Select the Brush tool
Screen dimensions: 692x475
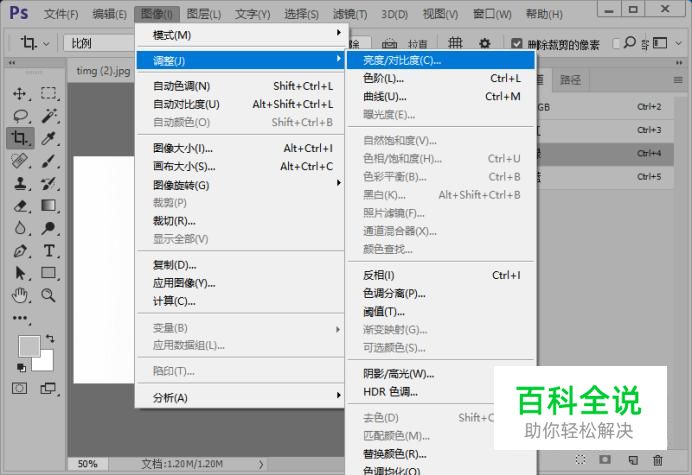(49, 161)
